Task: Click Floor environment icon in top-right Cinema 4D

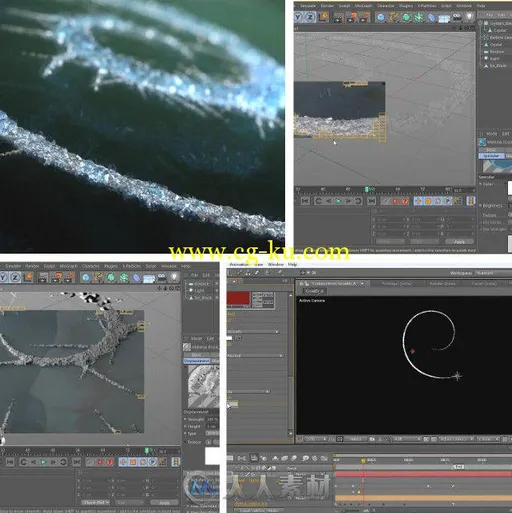Action: pos(444,18)
